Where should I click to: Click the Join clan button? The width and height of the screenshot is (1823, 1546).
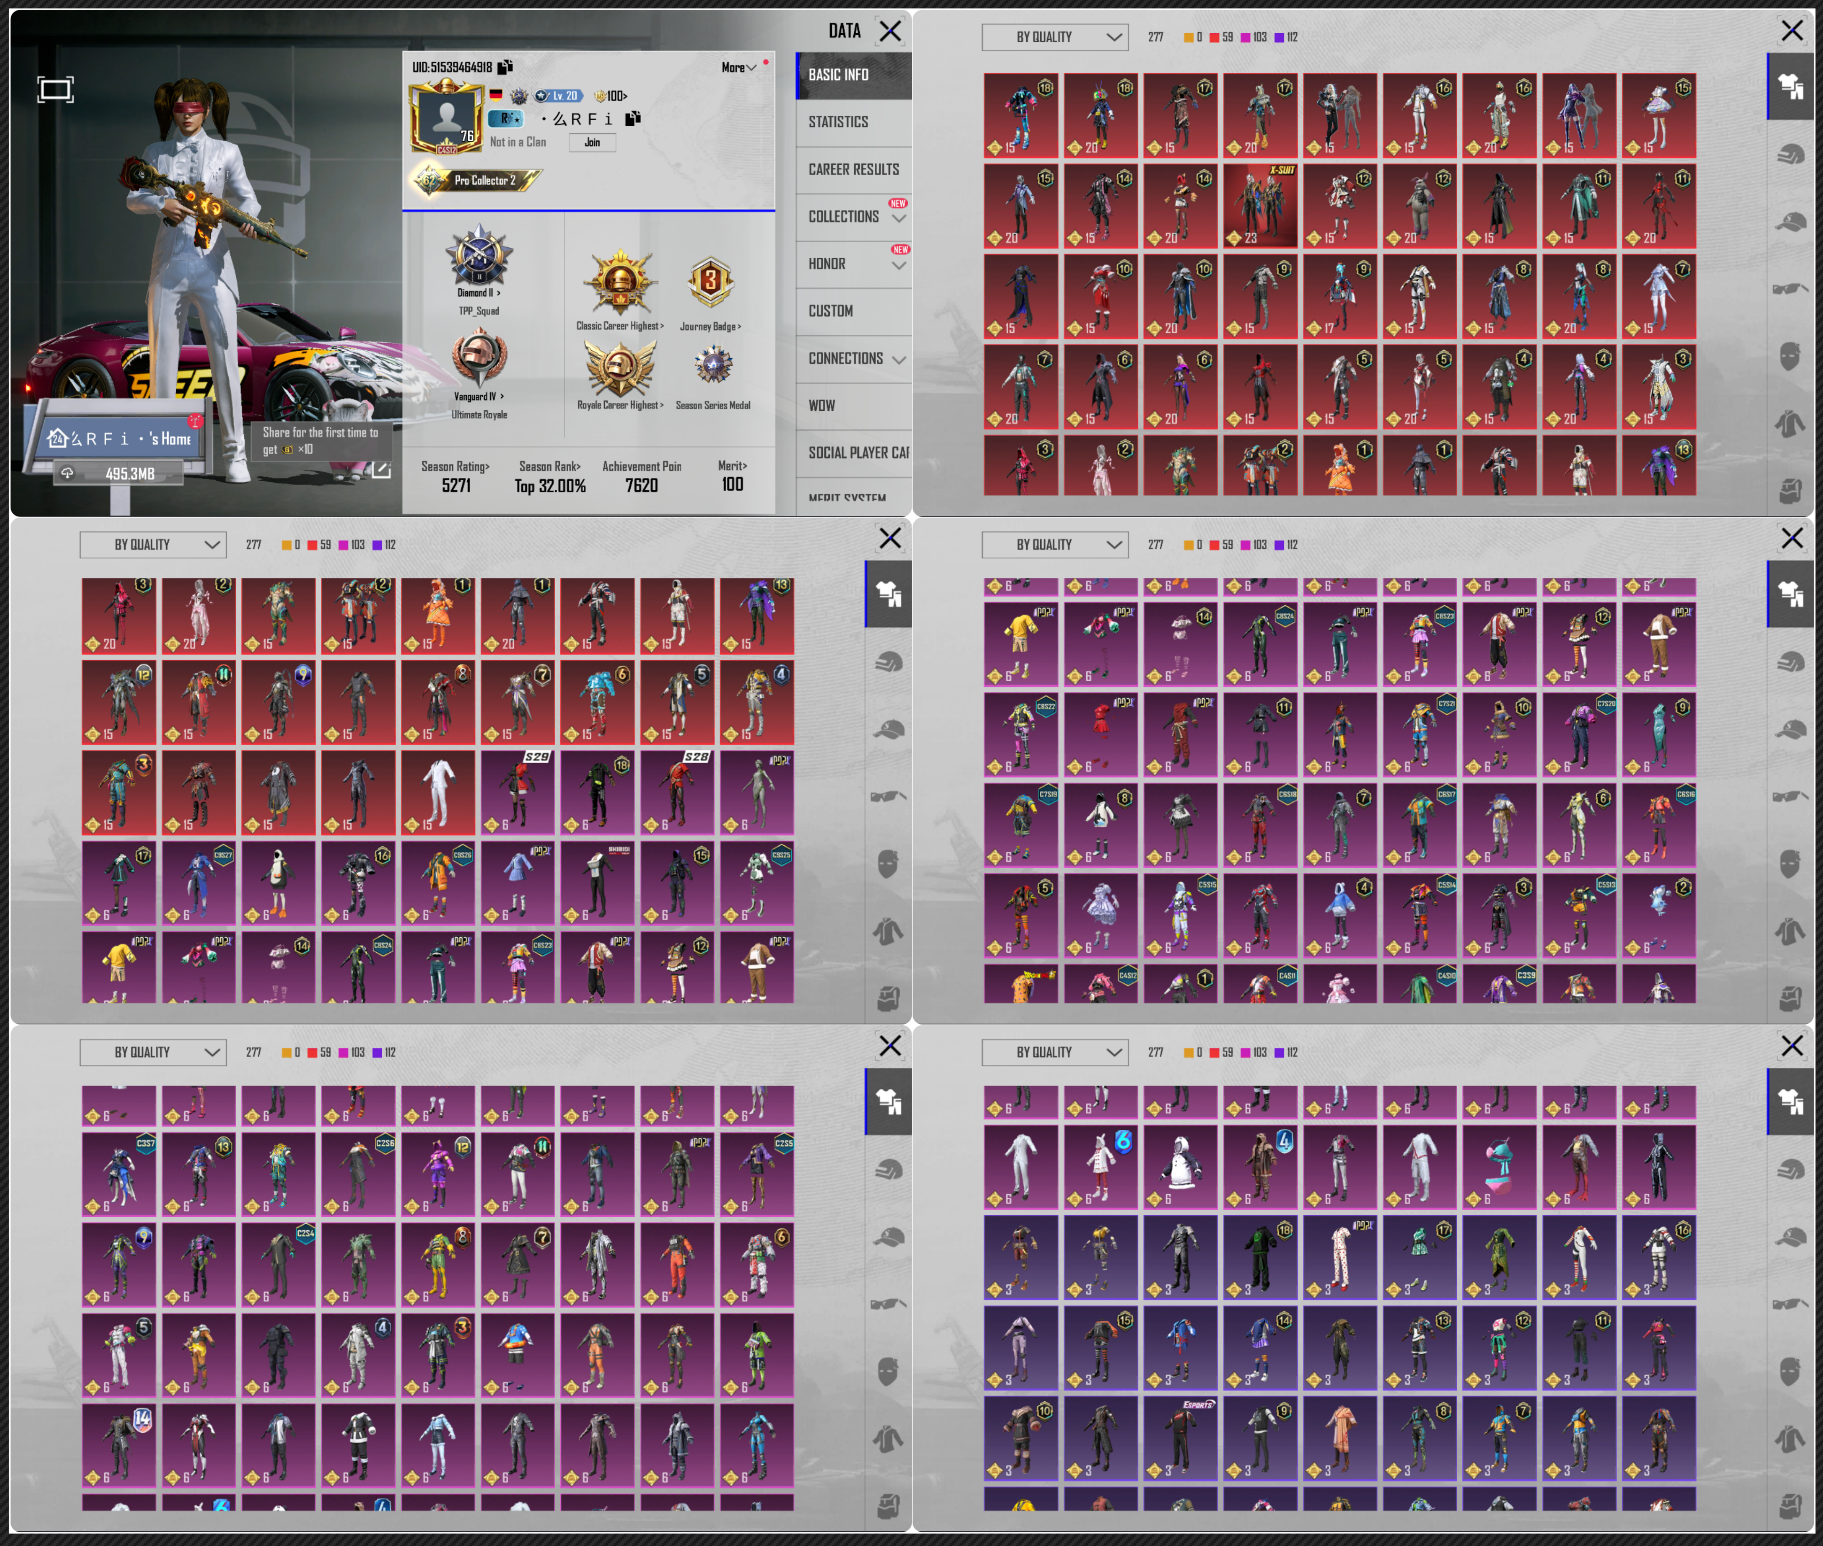592,142
